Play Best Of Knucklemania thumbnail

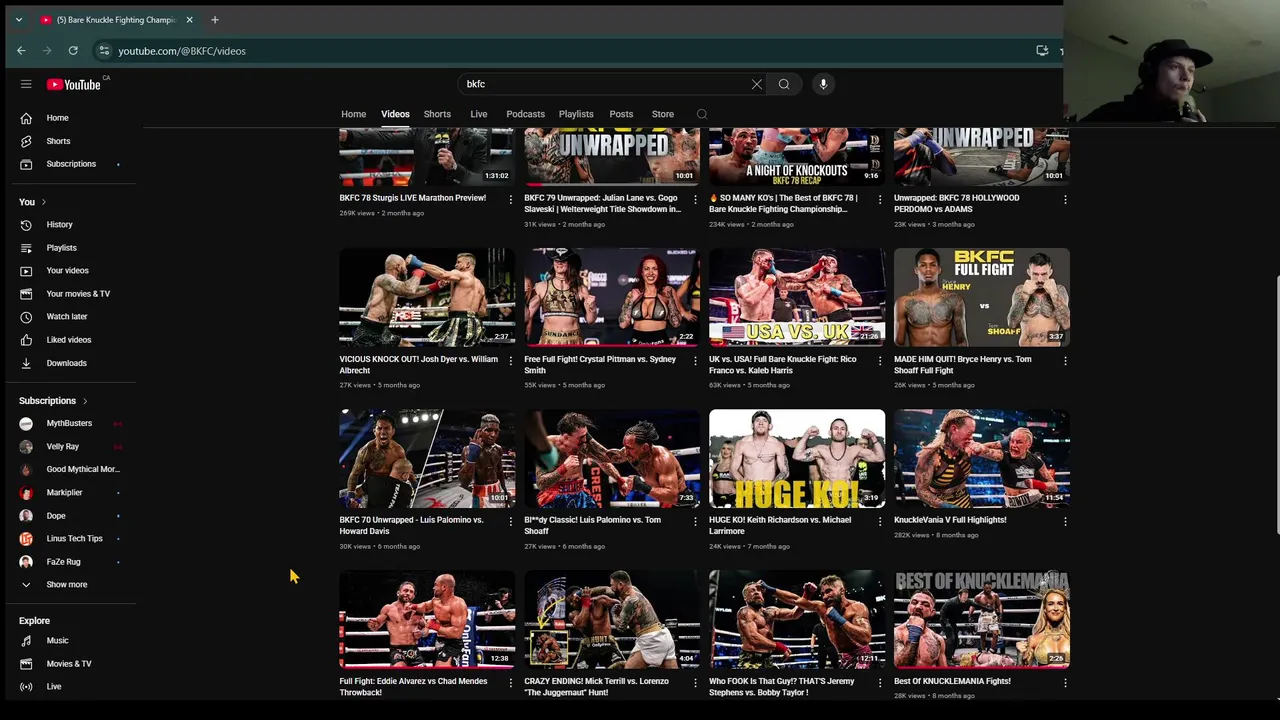982,619
